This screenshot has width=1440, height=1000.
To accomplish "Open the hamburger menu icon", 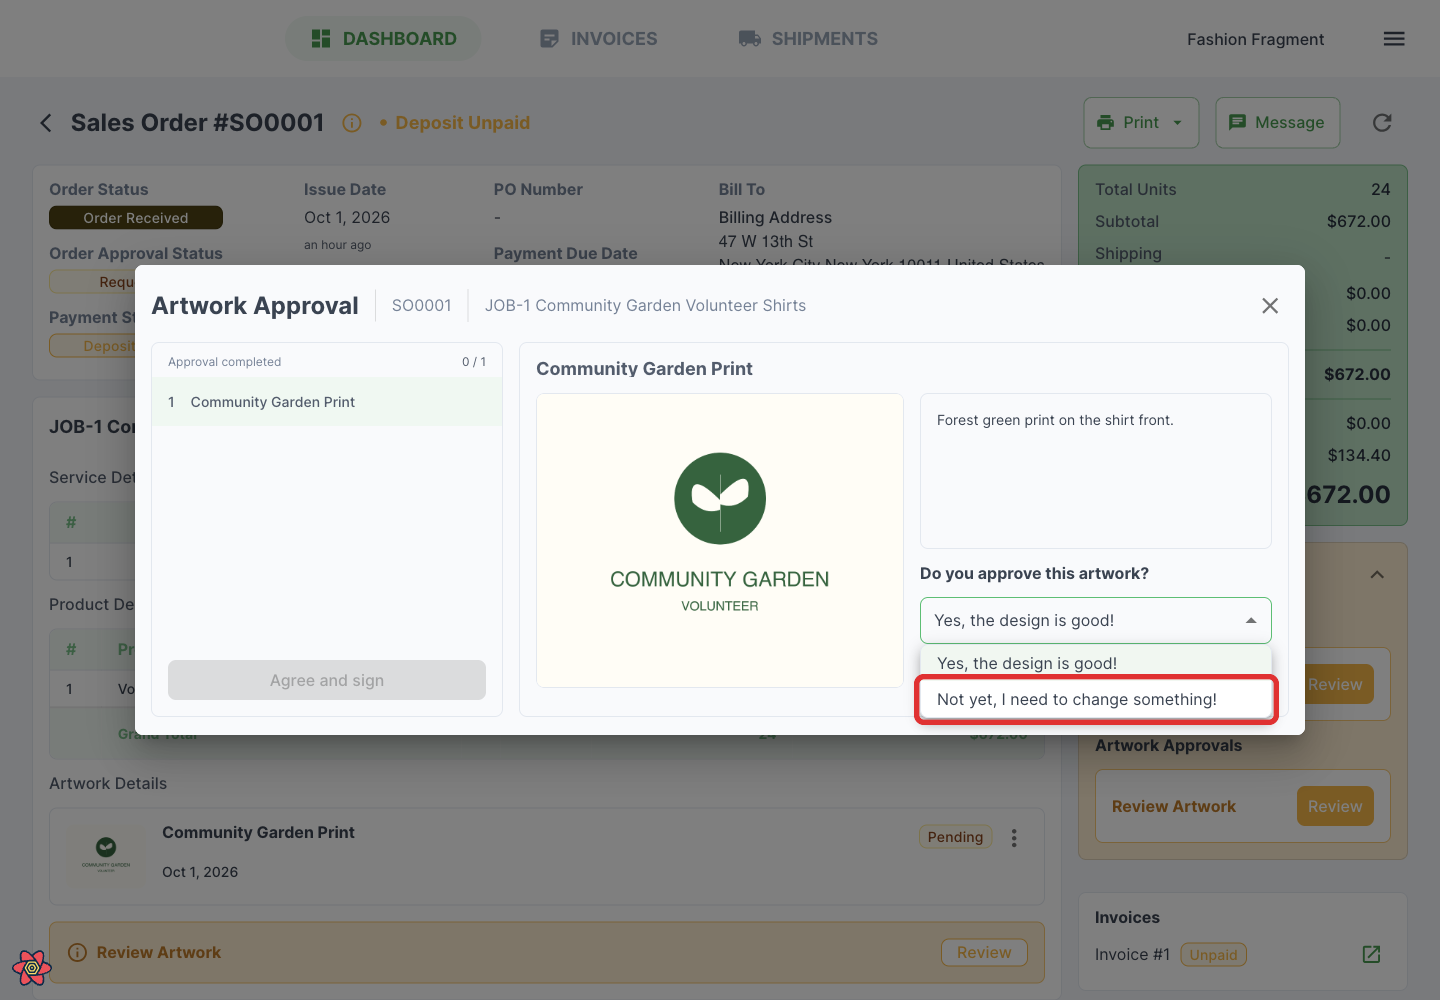I will pyautogui.click(x=1394, y=39).
